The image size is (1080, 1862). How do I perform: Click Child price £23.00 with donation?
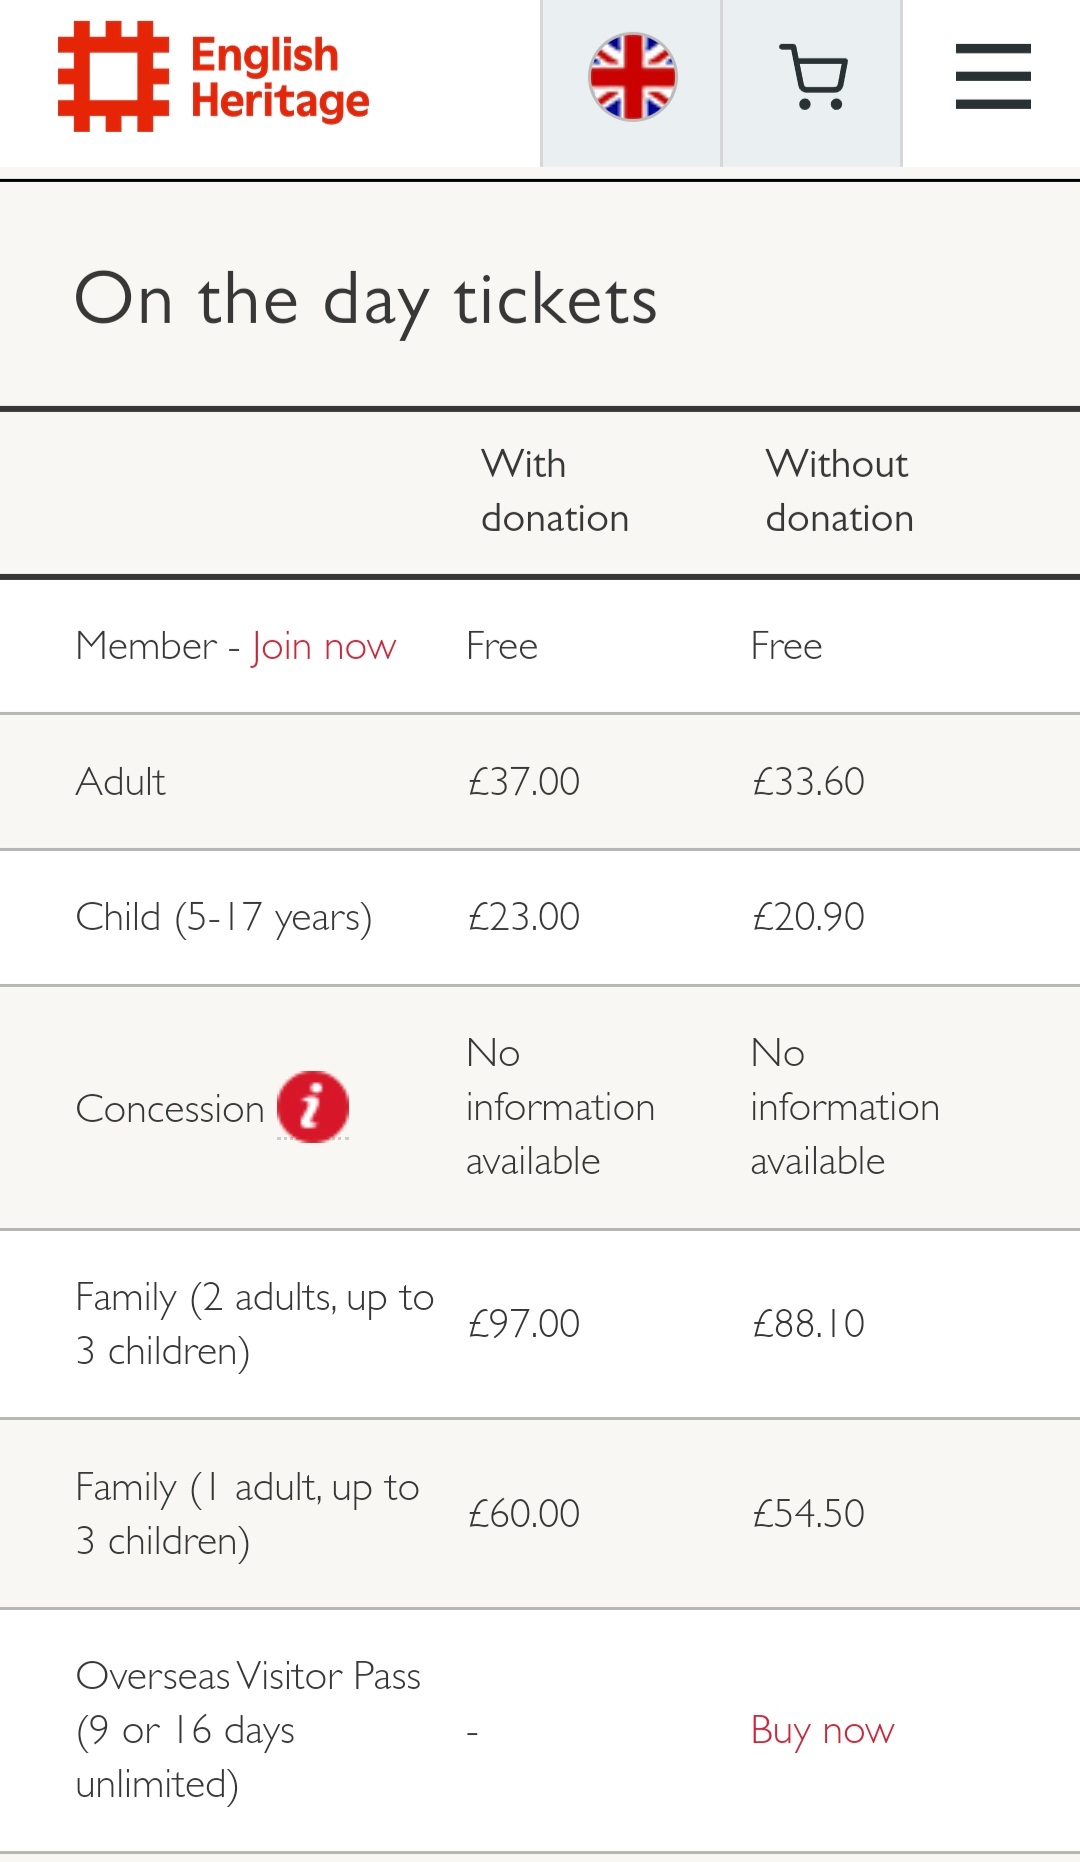click(x=523, y=916)
